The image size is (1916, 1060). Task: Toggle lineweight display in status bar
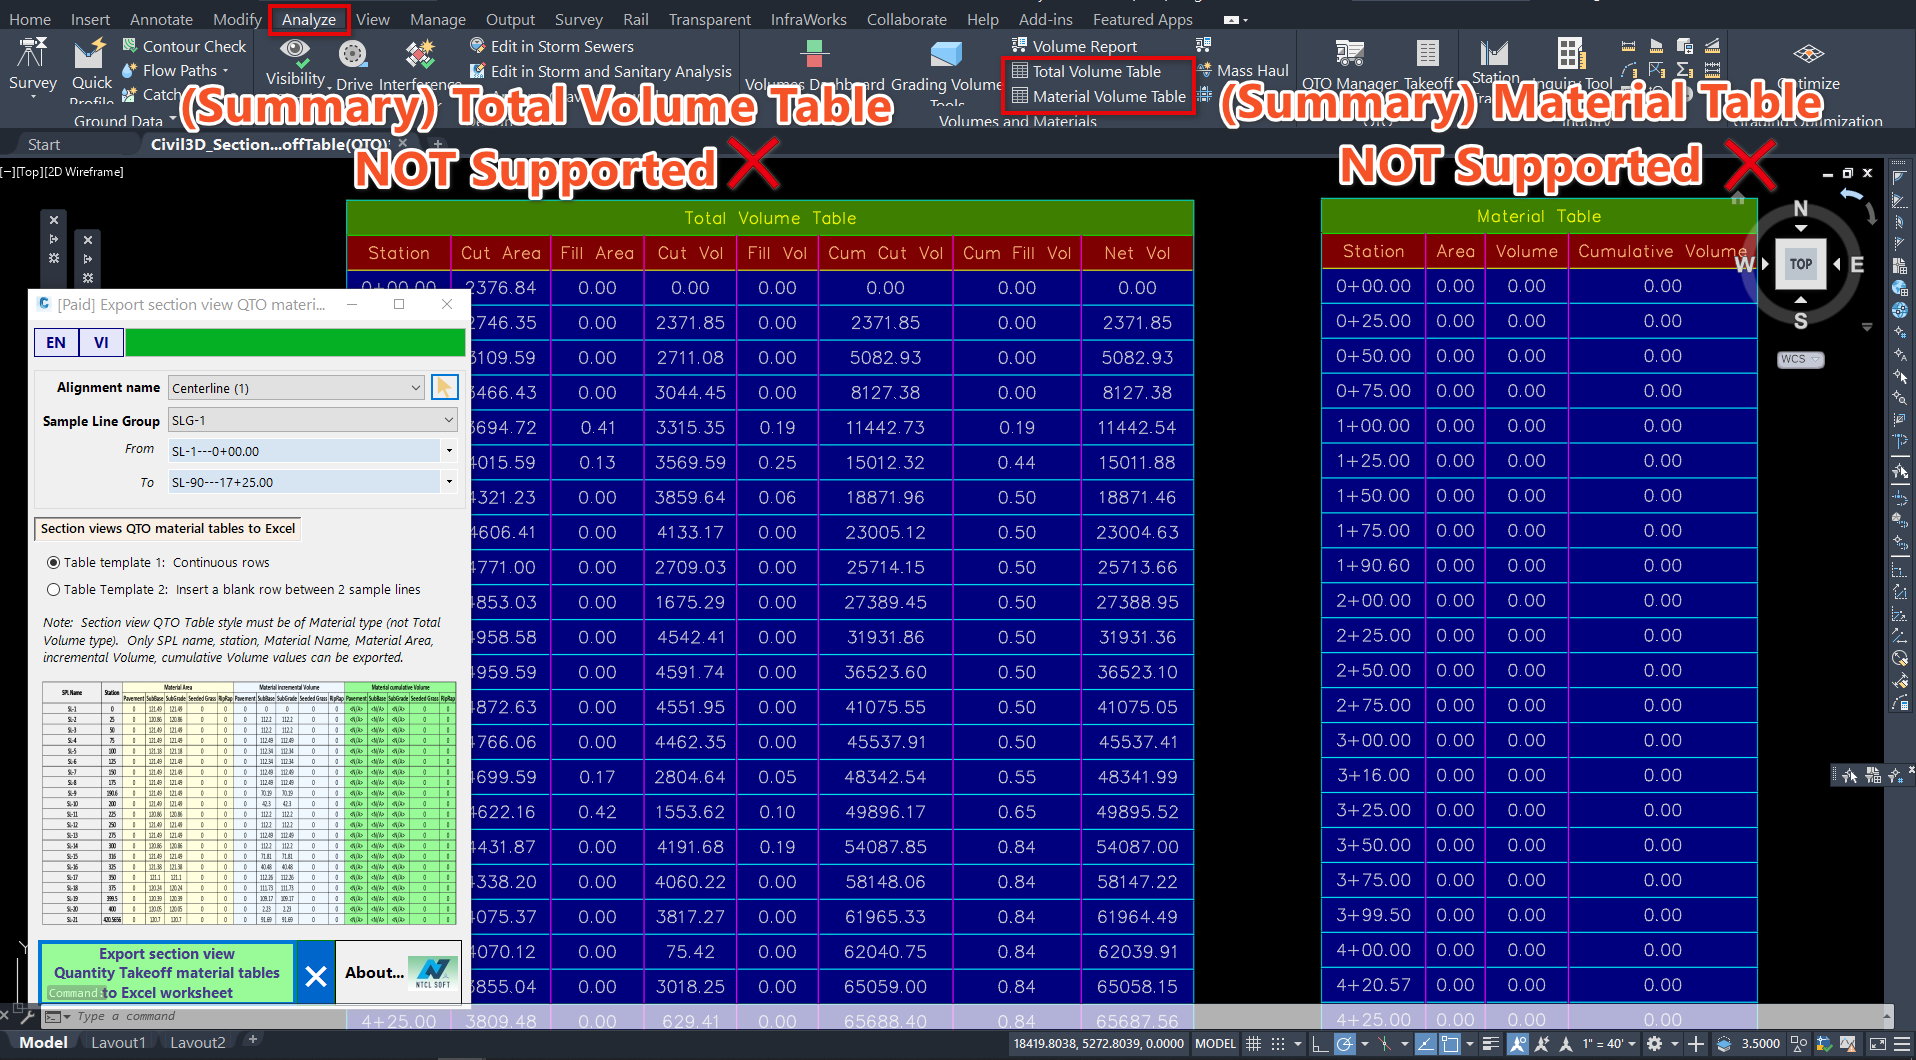[x=1490, y=1043]
